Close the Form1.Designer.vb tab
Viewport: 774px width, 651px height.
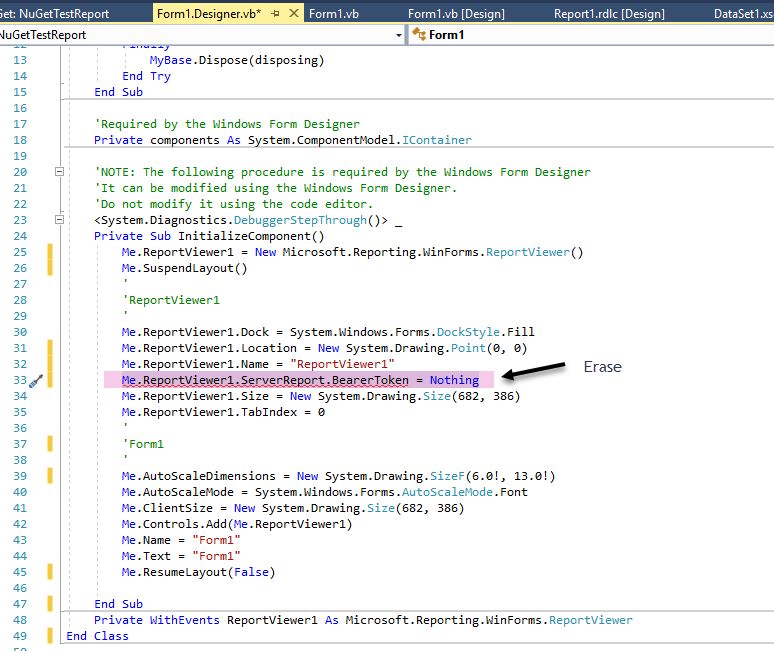[294, 13]
